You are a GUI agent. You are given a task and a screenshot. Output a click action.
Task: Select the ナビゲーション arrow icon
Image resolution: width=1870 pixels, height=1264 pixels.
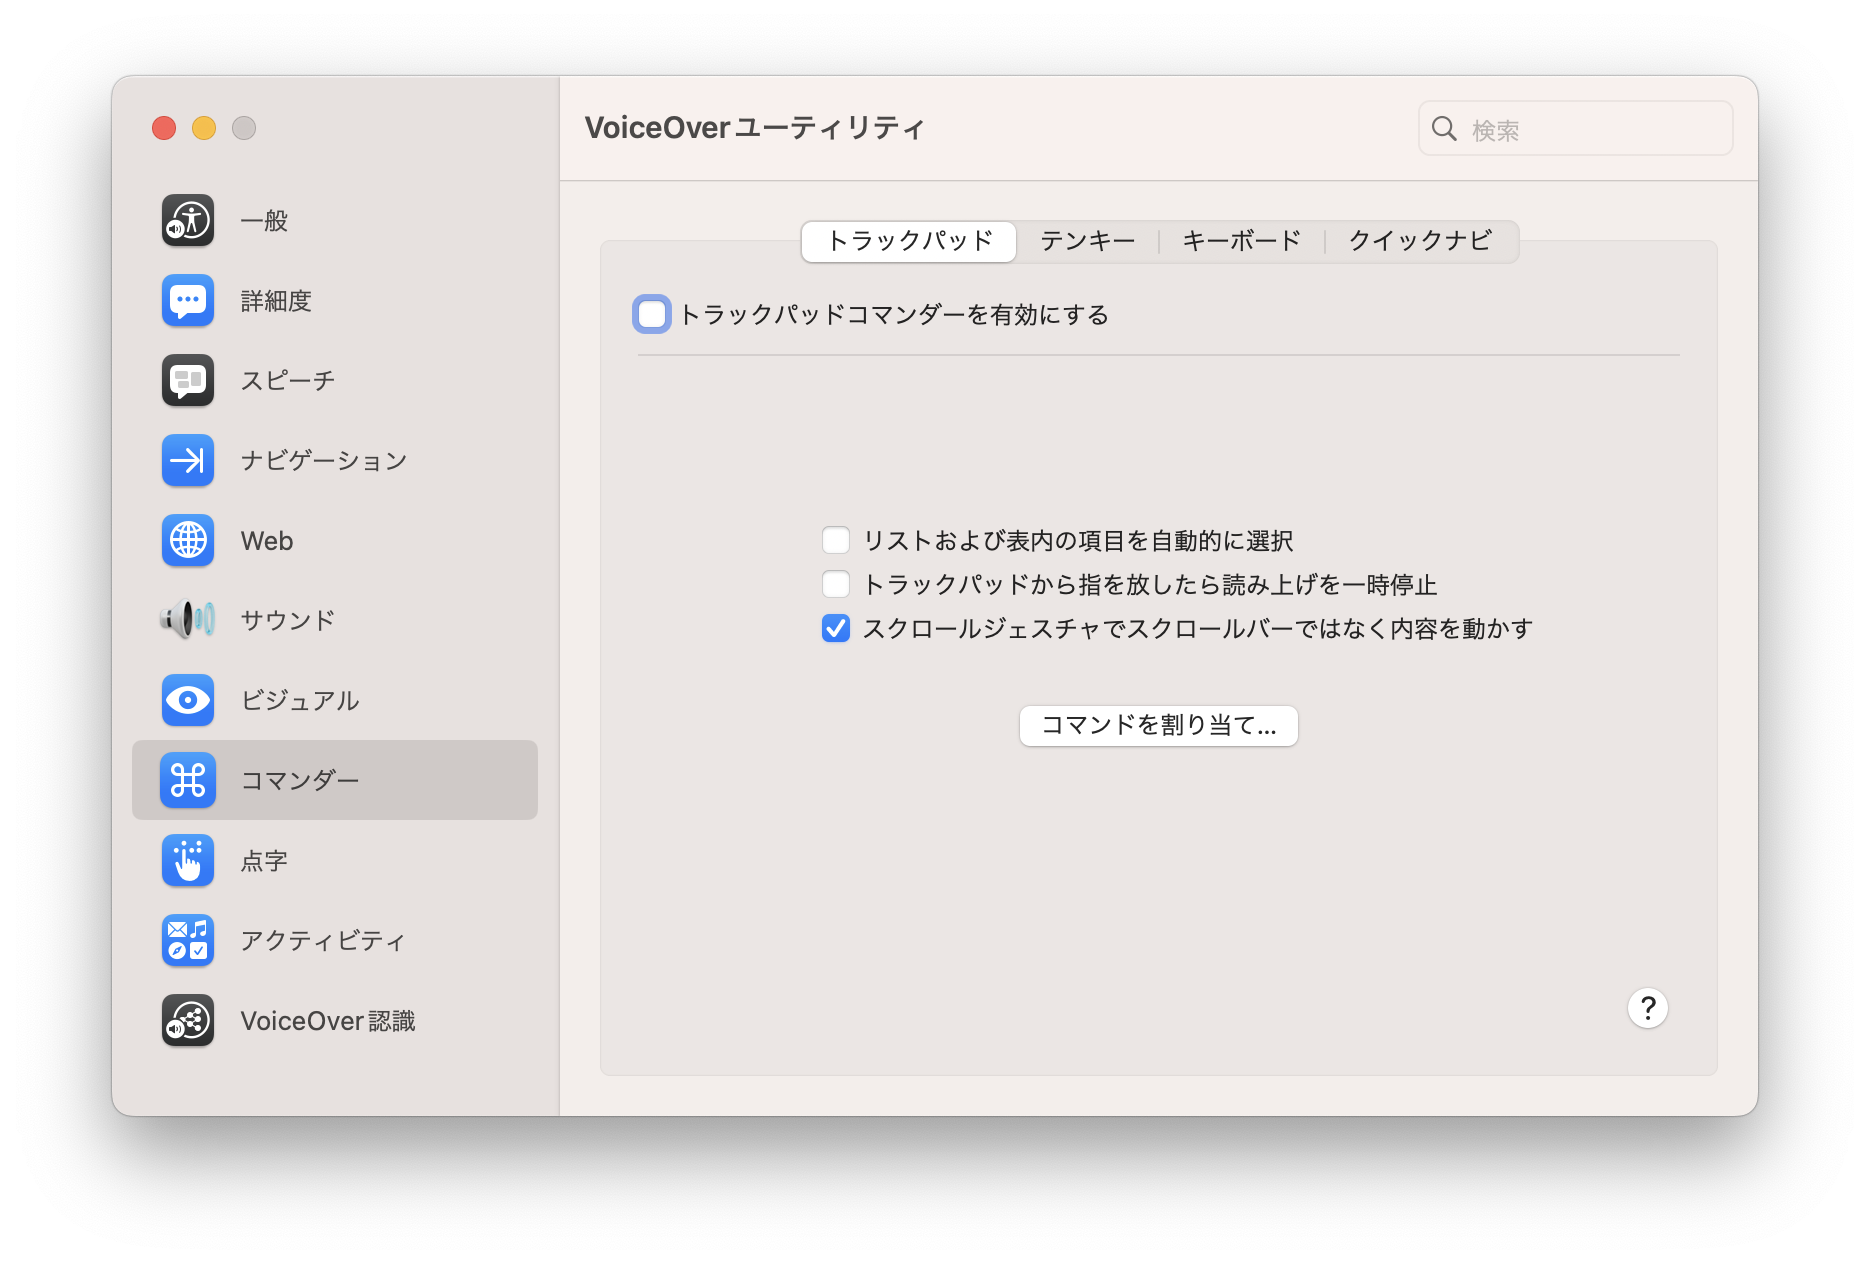point(187,461)
